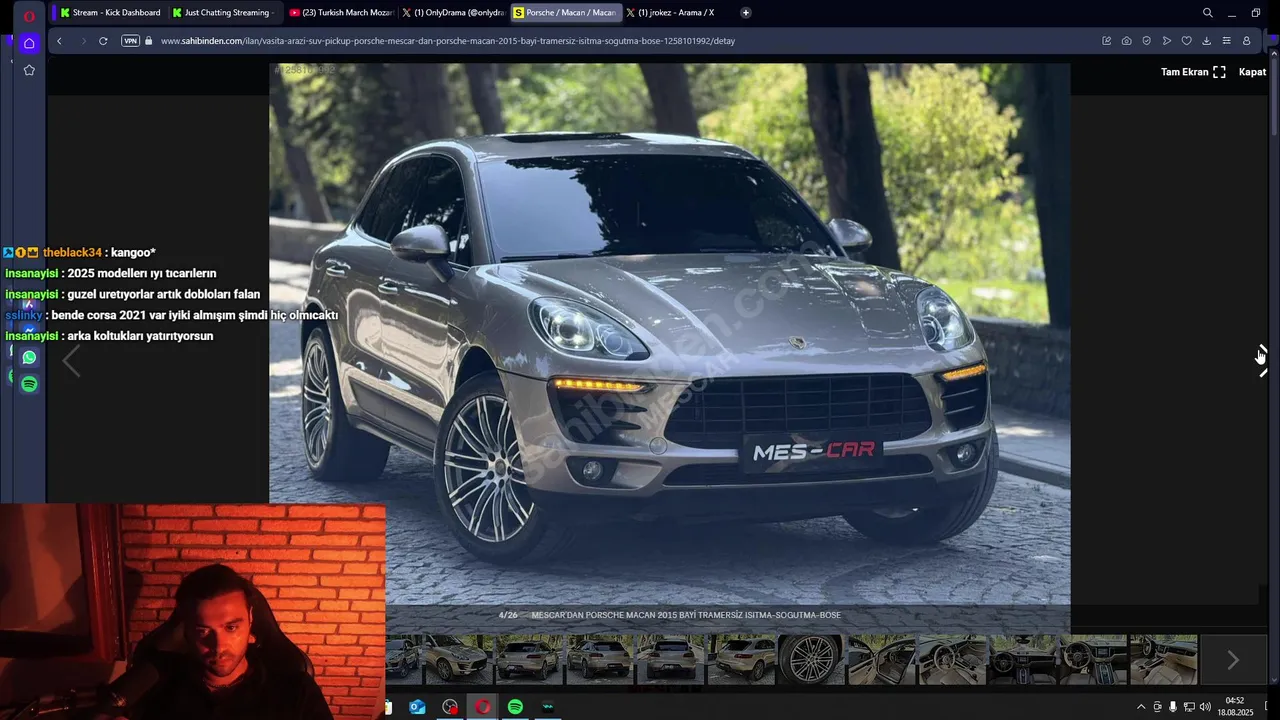This screenshot has width=1280, height=720.
Task: Take a snapshot with the camera icon
Action: (x=1127, y=41)
